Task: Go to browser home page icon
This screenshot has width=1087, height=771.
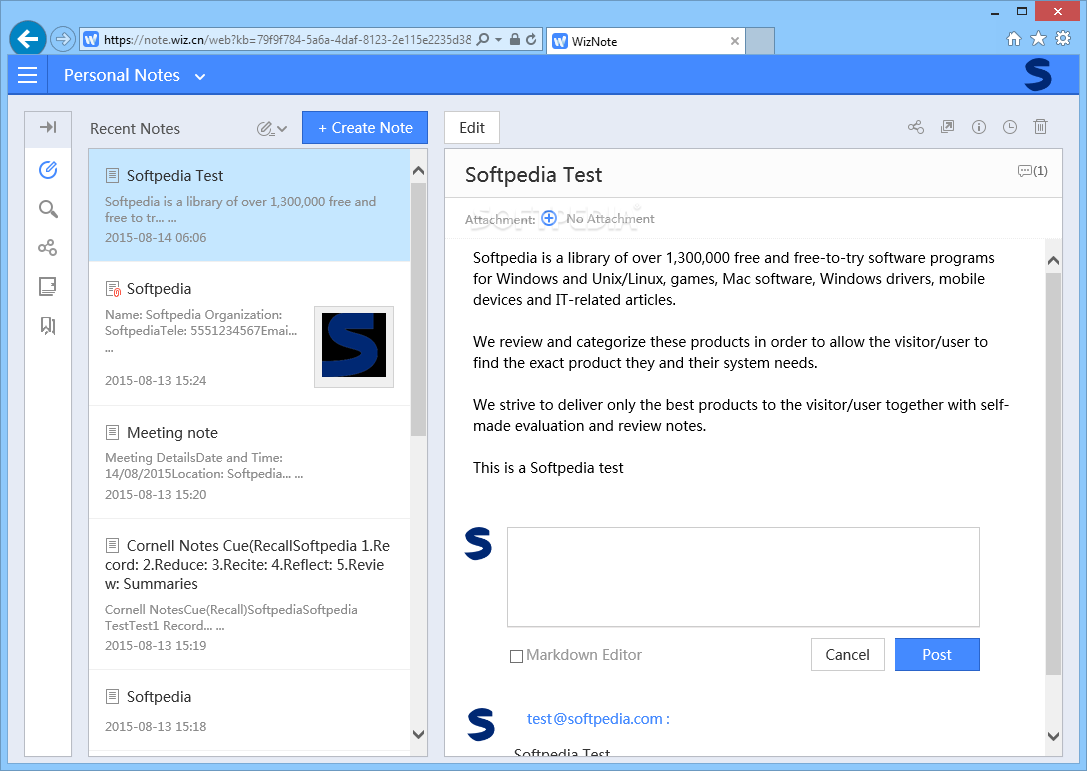Action: tap(1014, 39)
